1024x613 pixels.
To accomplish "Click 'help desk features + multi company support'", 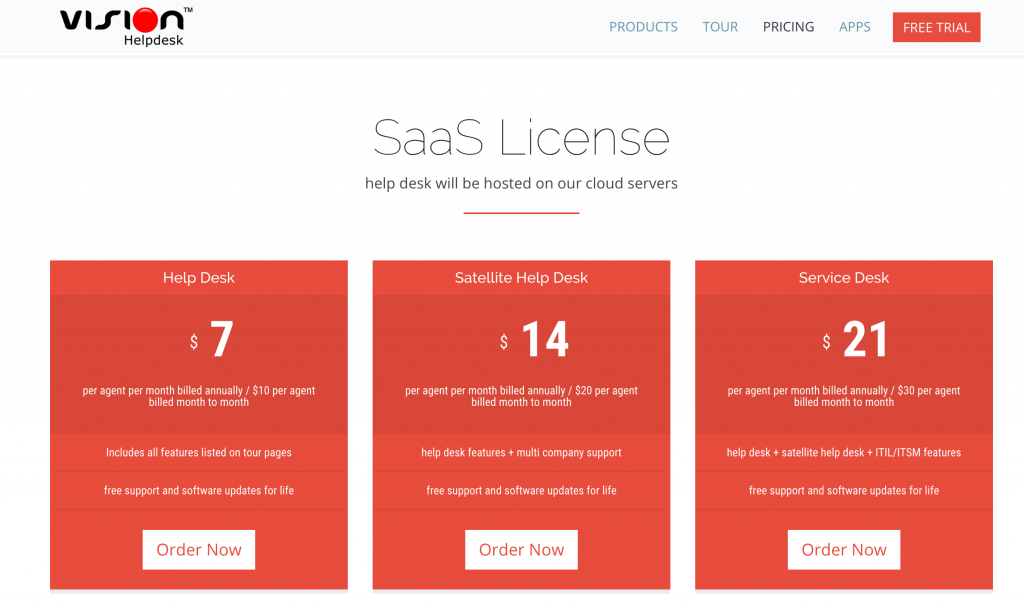I will tap(521, 452).
